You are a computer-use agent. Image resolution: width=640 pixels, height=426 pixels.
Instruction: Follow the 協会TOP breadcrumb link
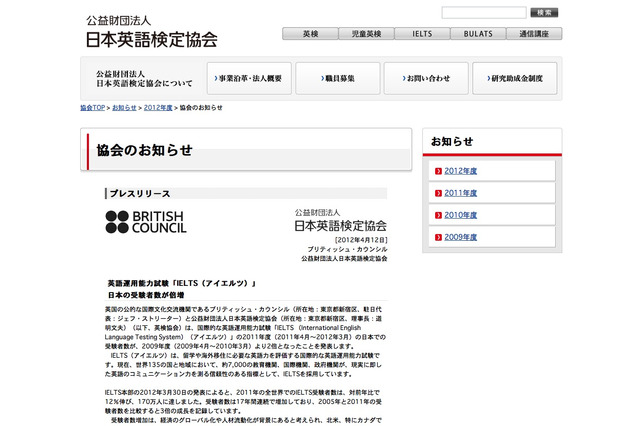click(93, 108)
